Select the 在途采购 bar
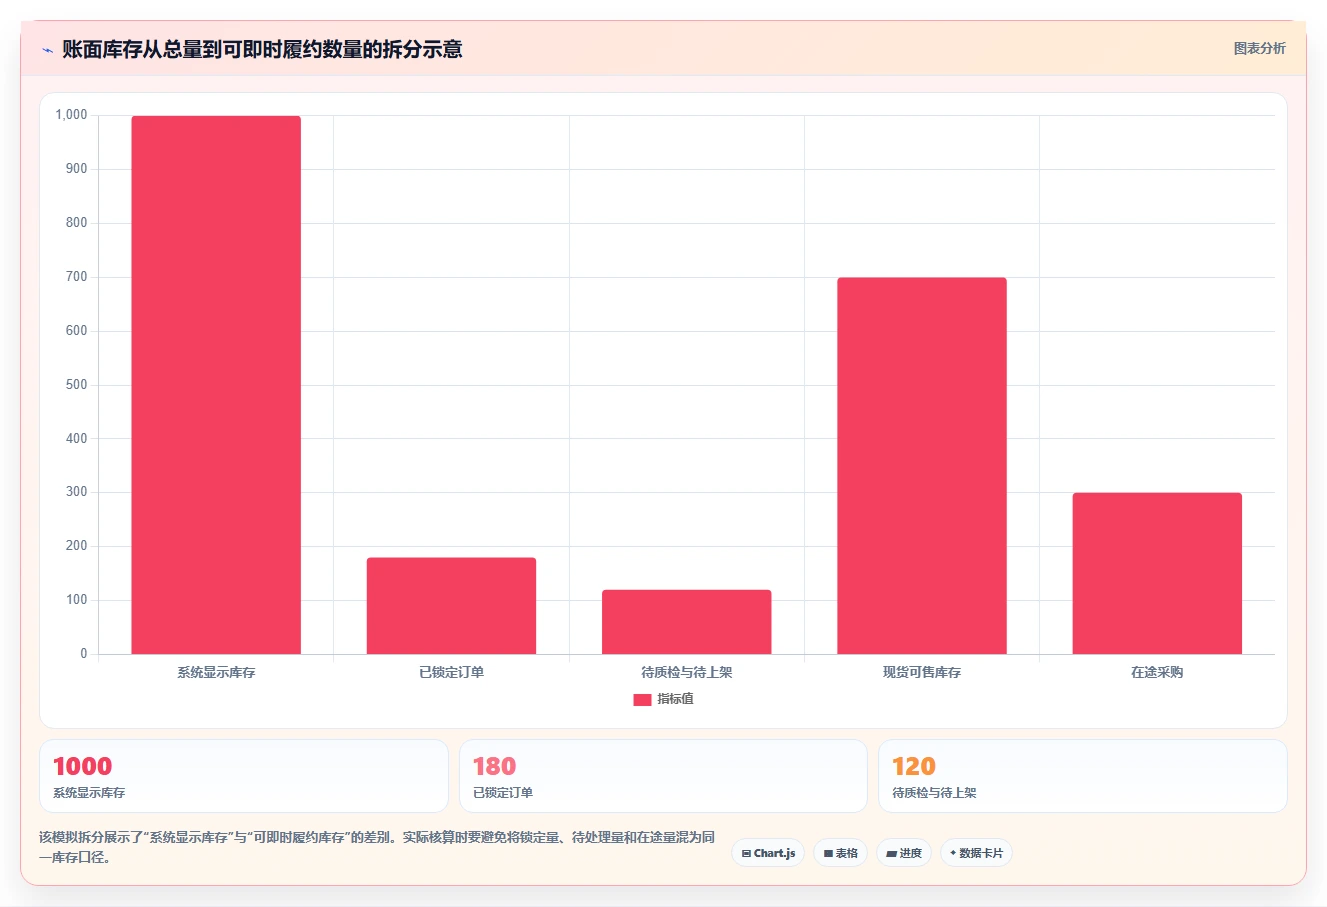This screenshot has width=1327, height=907. point(1157,573)
